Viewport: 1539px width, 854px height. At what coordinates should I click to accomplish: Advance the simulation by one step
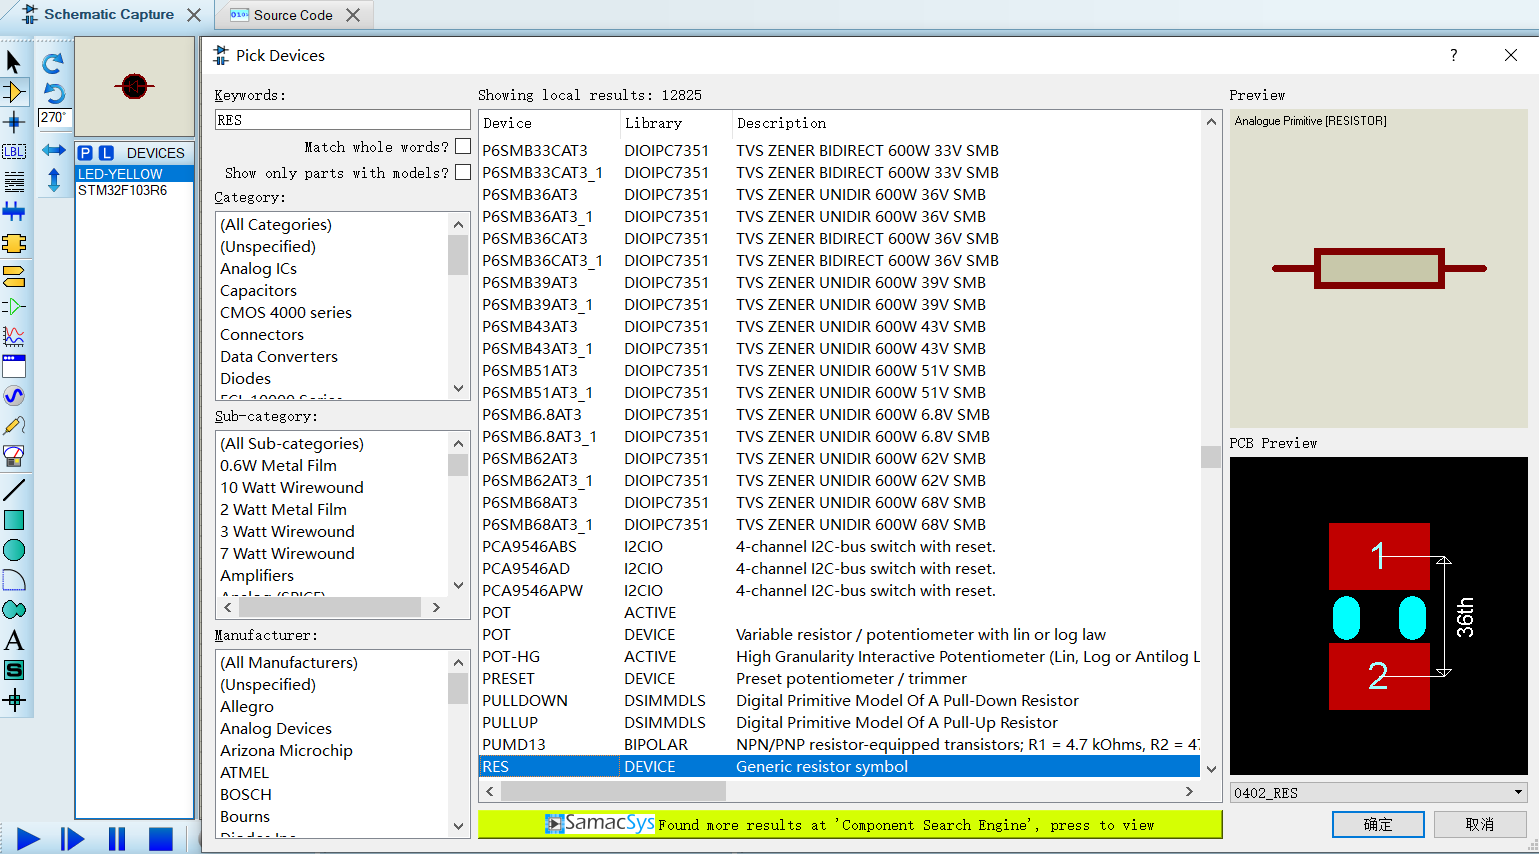tap(72, 839)
